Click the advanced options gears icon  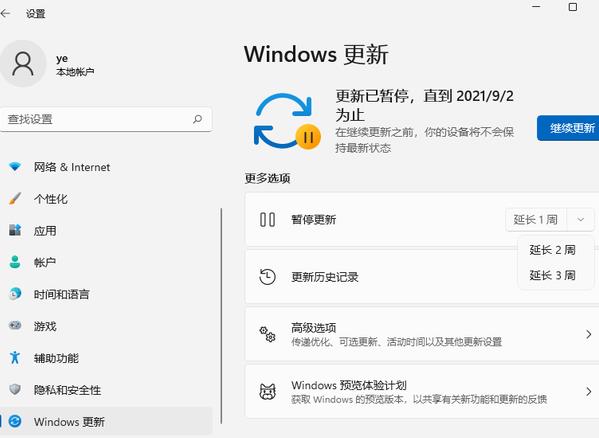(267, 334)
